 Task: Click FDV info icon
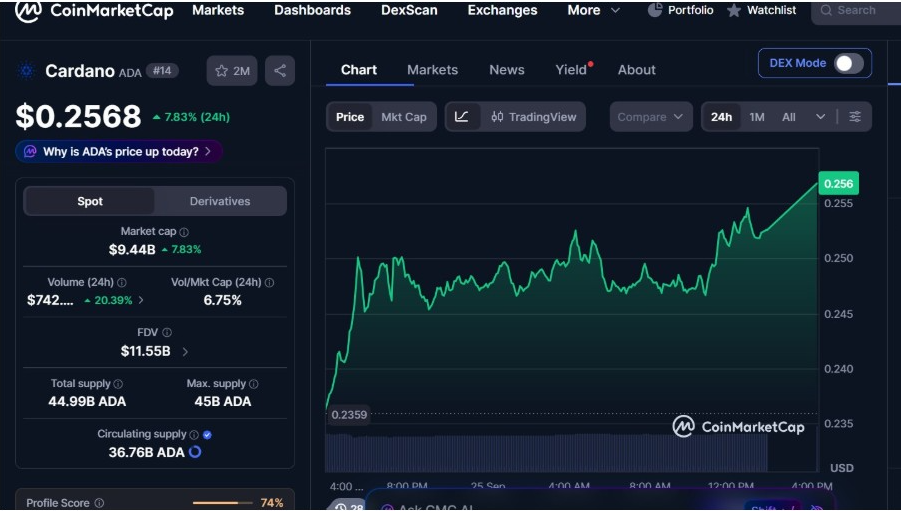tap(167, 333)
